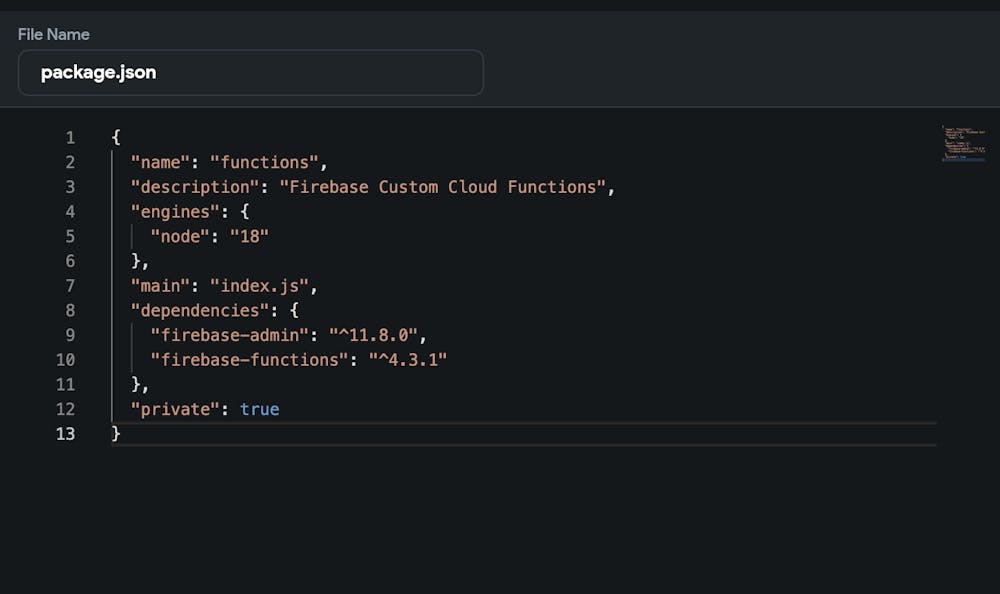Click line number 1 in gutter
Viewport: 1000px width, 594px height.
tap(70, 137)
